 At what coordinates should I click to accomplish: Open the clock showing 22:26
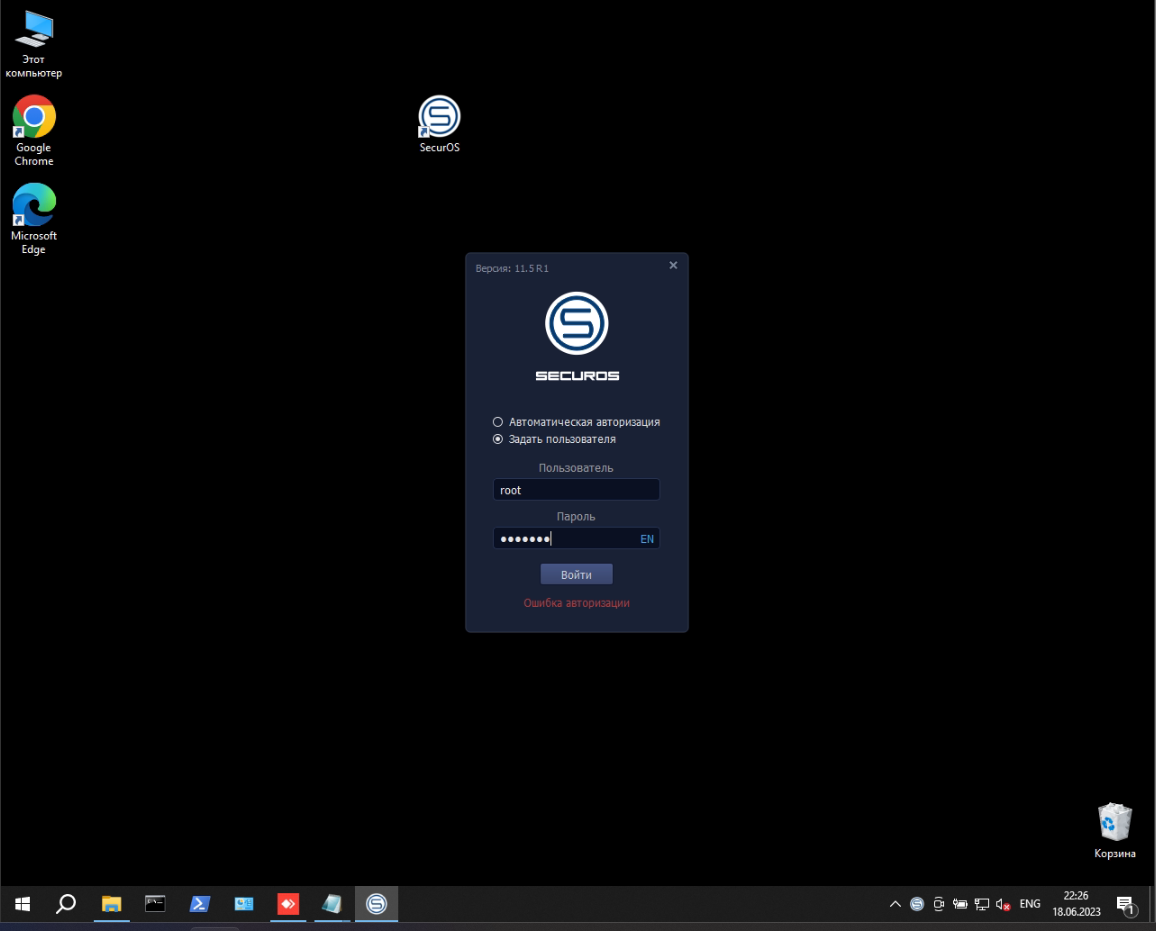pos(1076,904)
